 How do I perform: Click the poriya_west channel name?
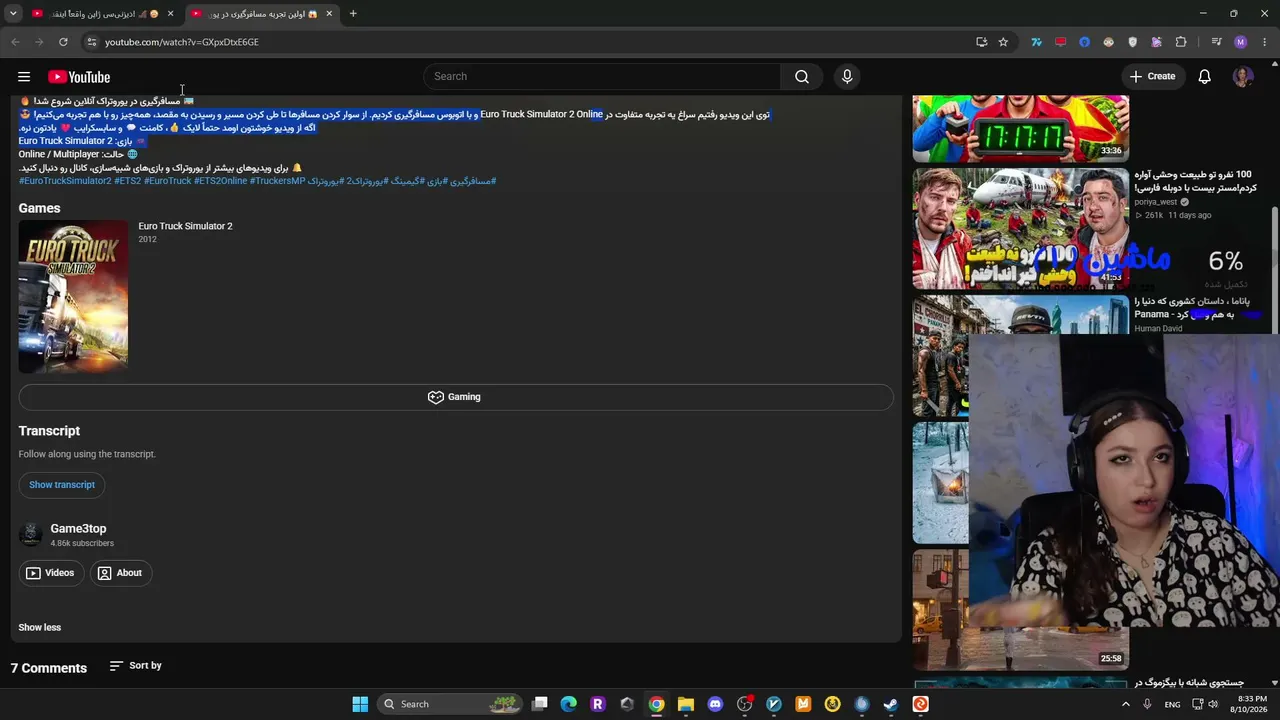1156,202
